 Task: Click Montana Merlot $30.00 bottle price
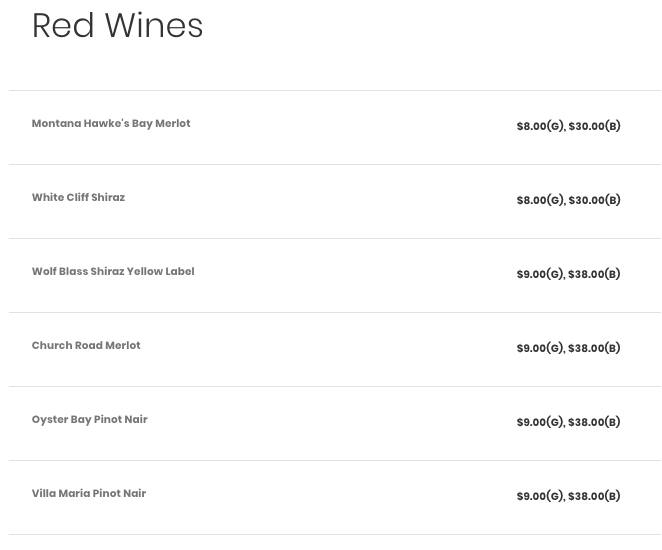[594, 127]
